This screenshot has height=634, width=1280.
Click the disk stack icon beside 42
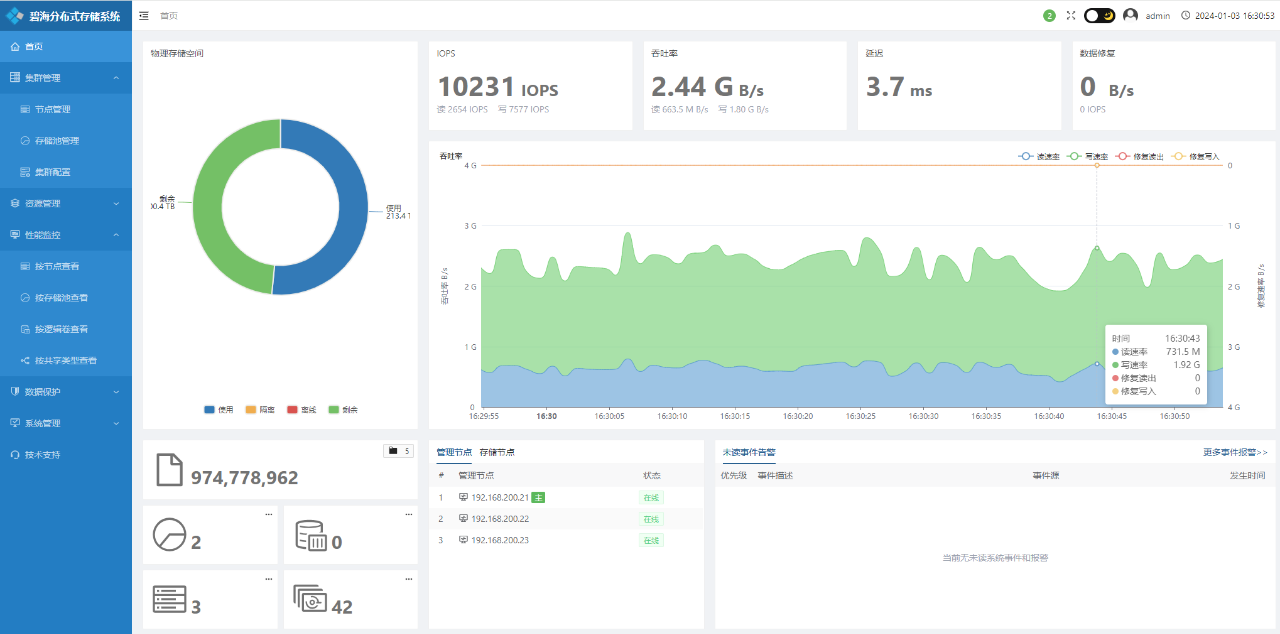tap(310, 598)
